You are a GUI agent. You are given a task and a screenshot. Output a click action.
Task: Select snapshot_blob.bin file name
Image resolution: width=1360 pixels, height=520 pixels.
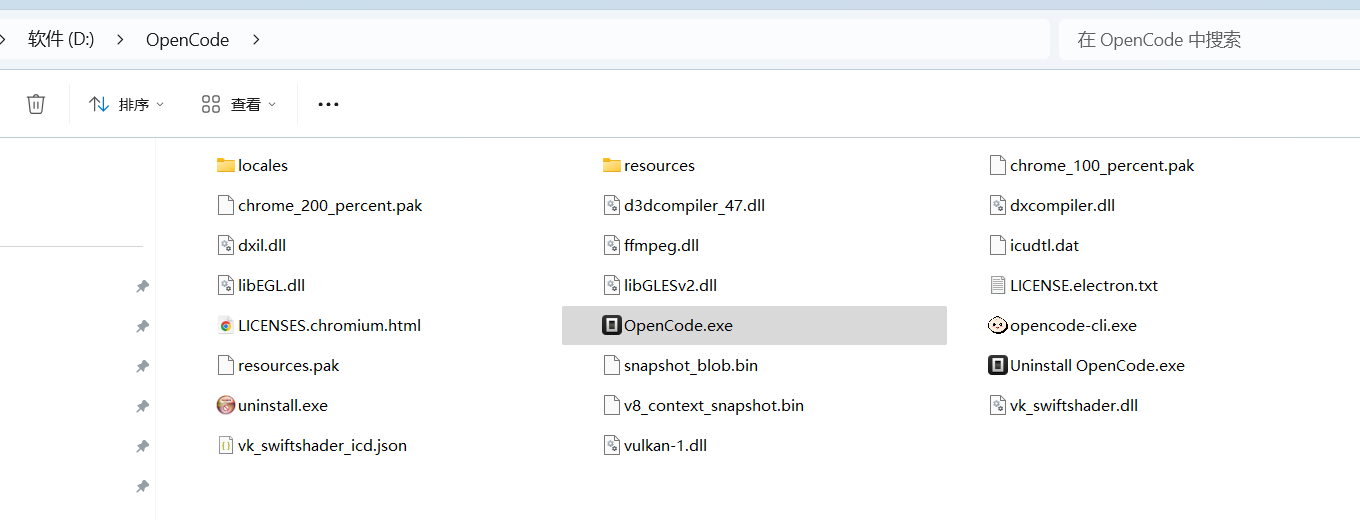[690, 365]
